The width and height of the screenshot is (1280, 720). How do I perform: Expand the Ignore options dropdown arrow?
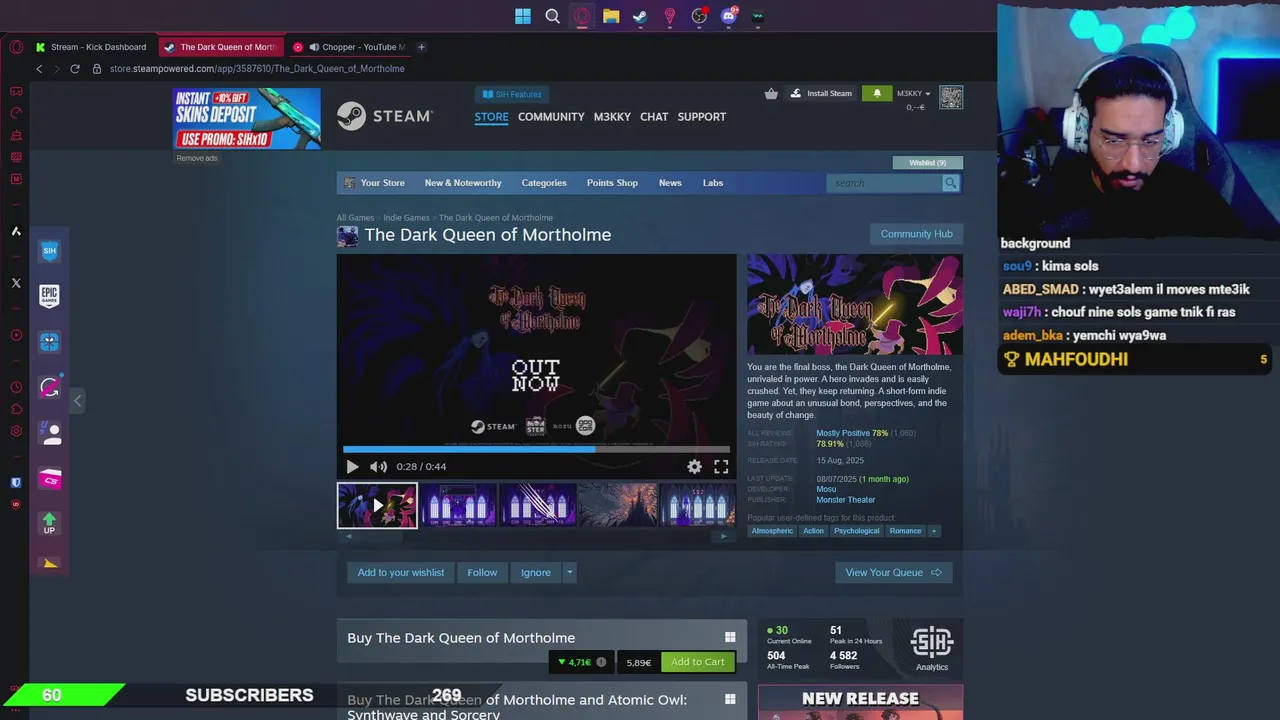[x=569, y=573]
